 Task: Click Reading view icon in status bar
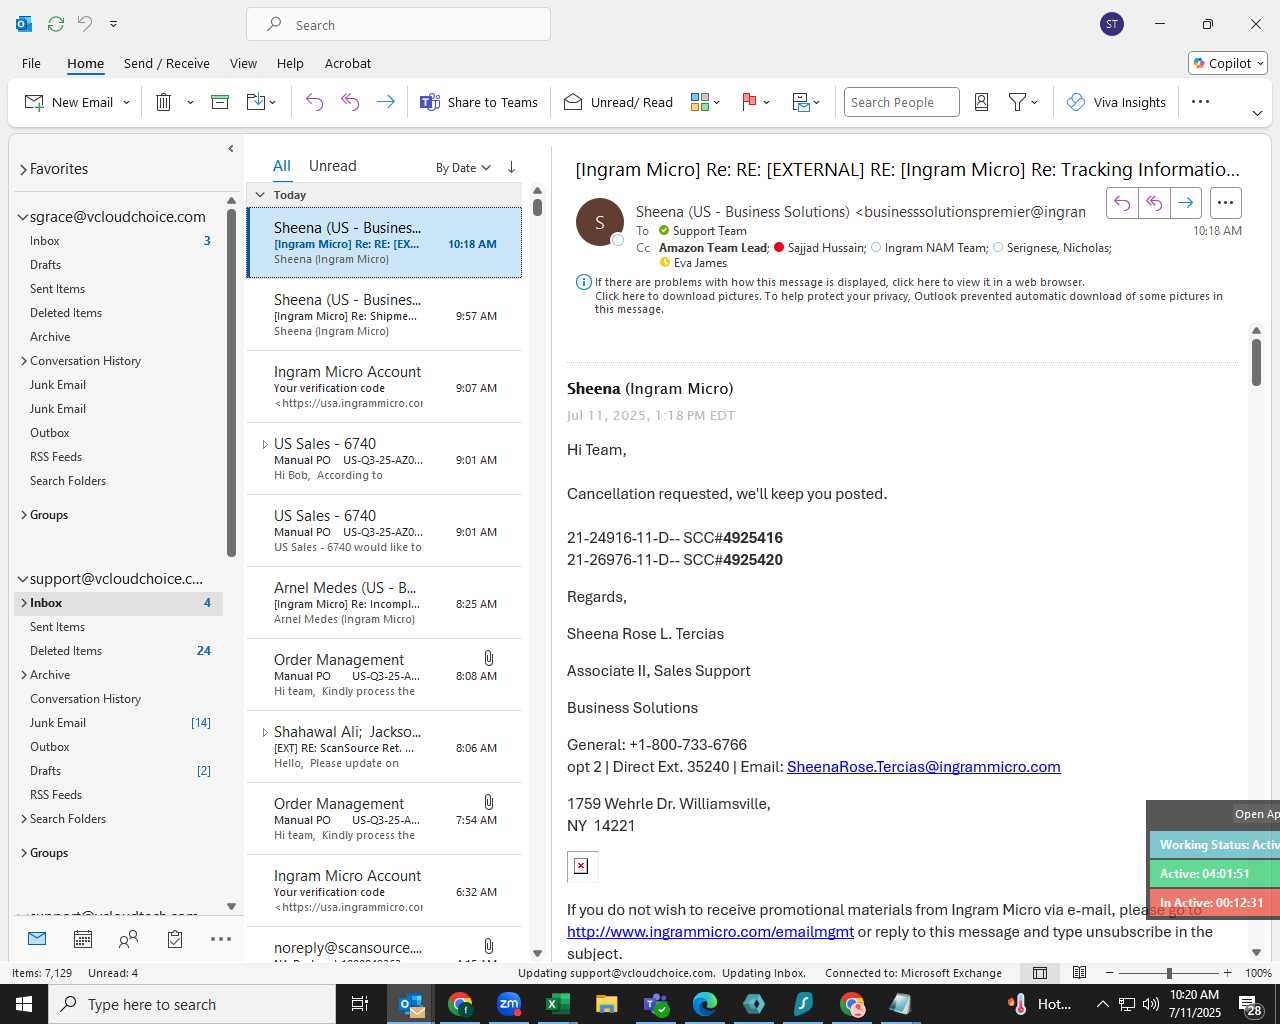click(x=1080, y=973)
